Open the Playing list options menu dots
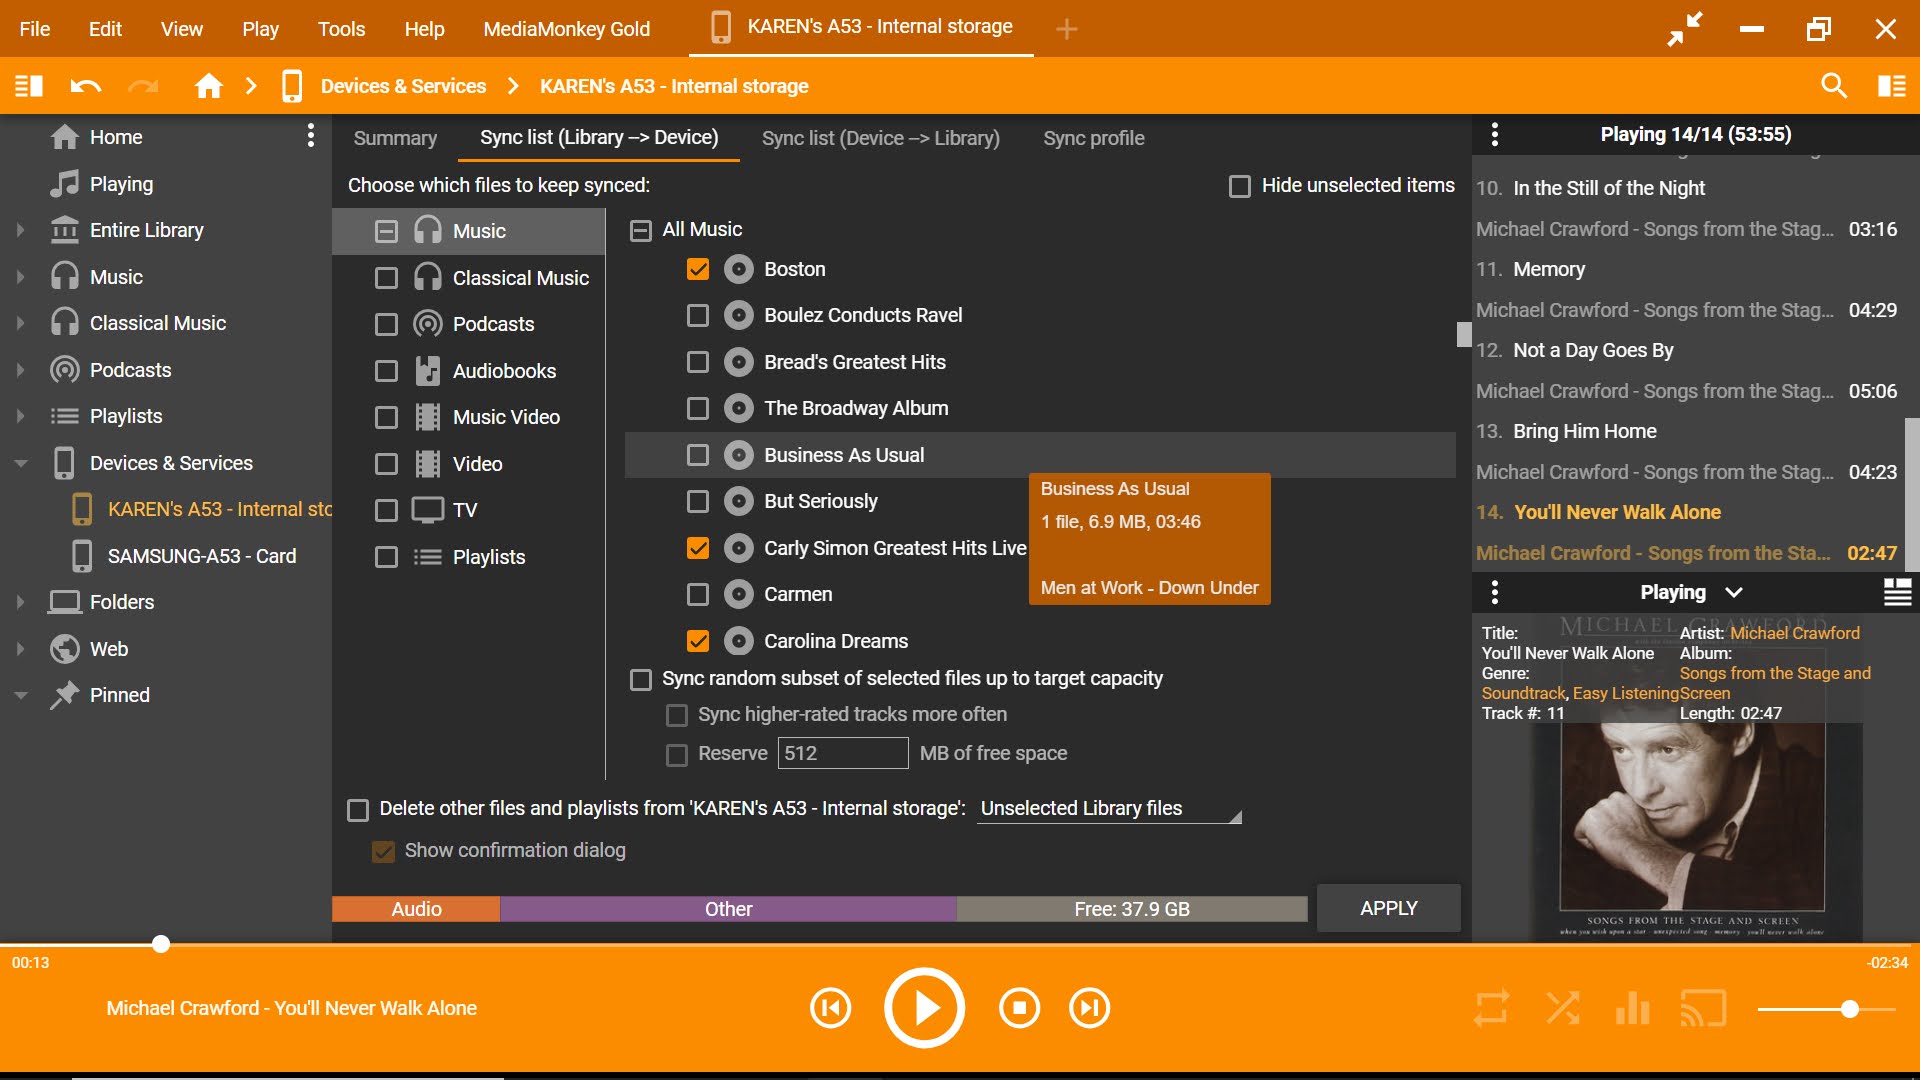 click(1495, 134)
